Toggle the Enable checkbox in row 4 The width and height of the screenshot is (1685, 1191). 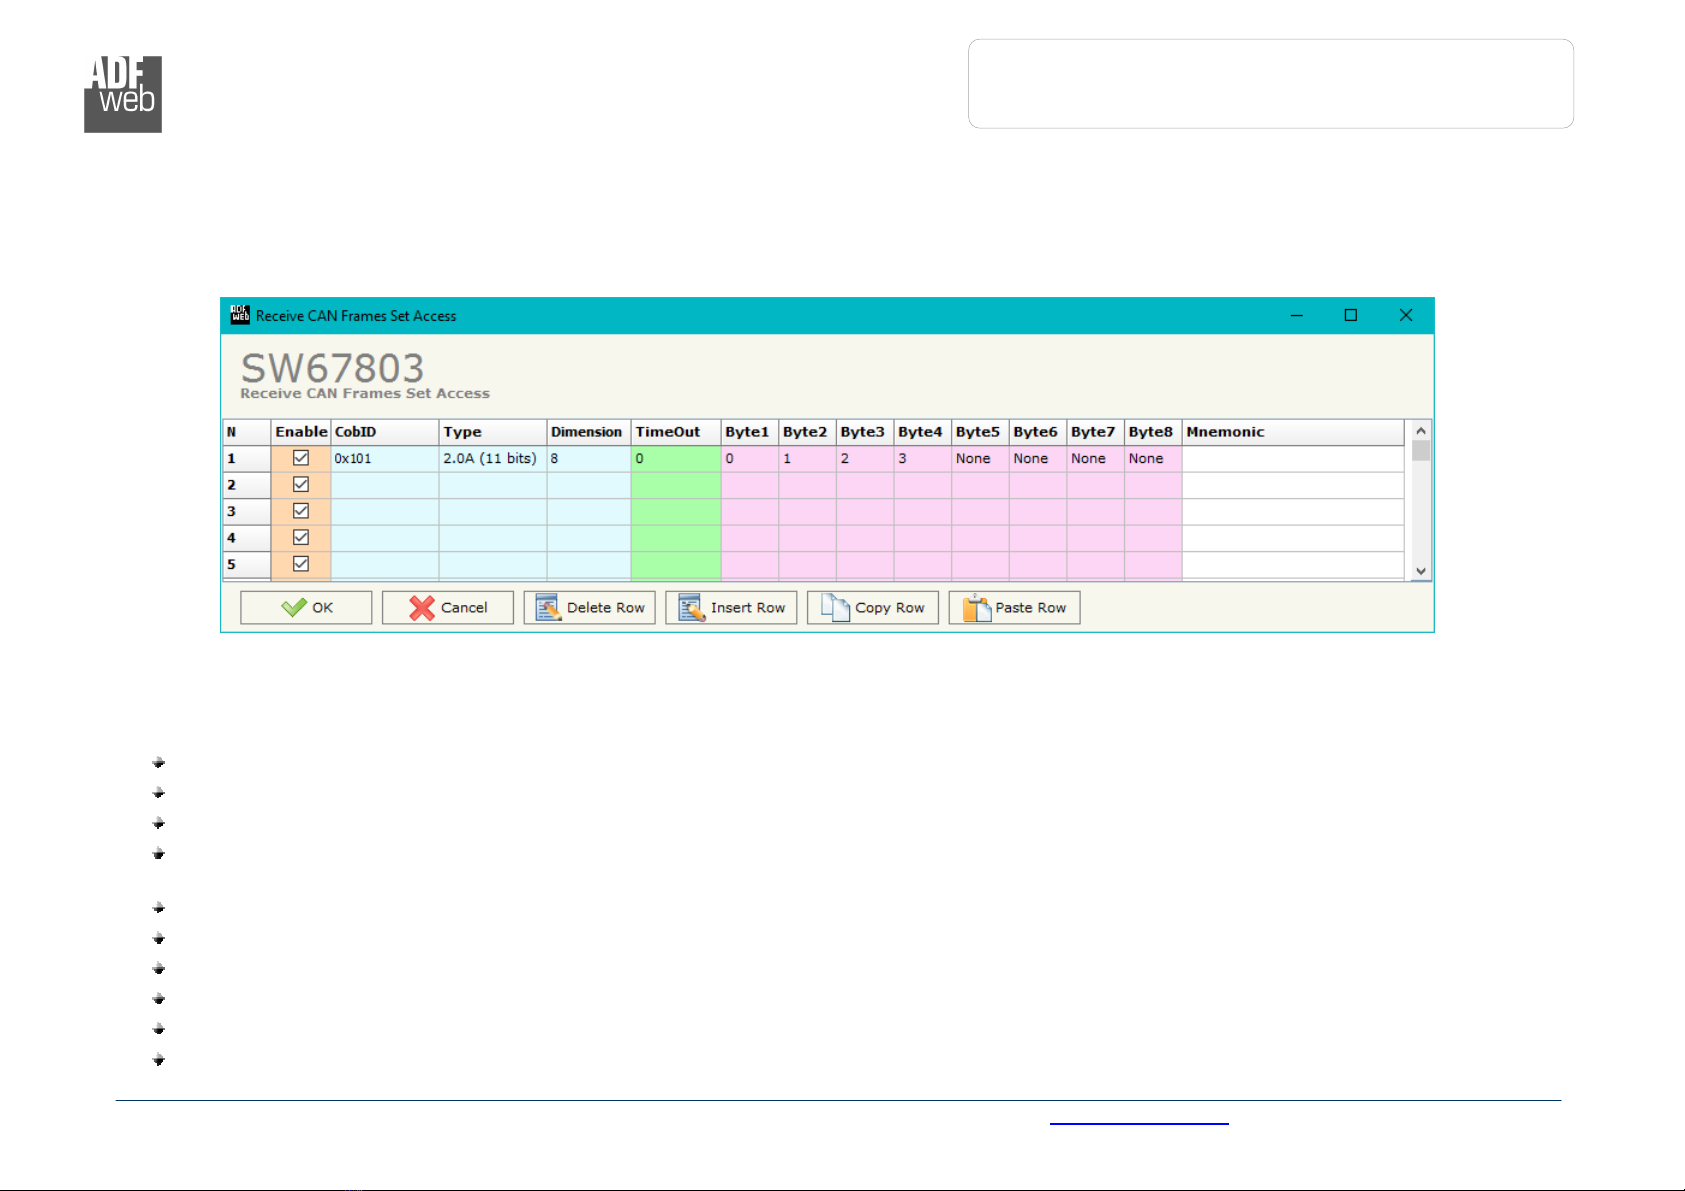point(301,537)
